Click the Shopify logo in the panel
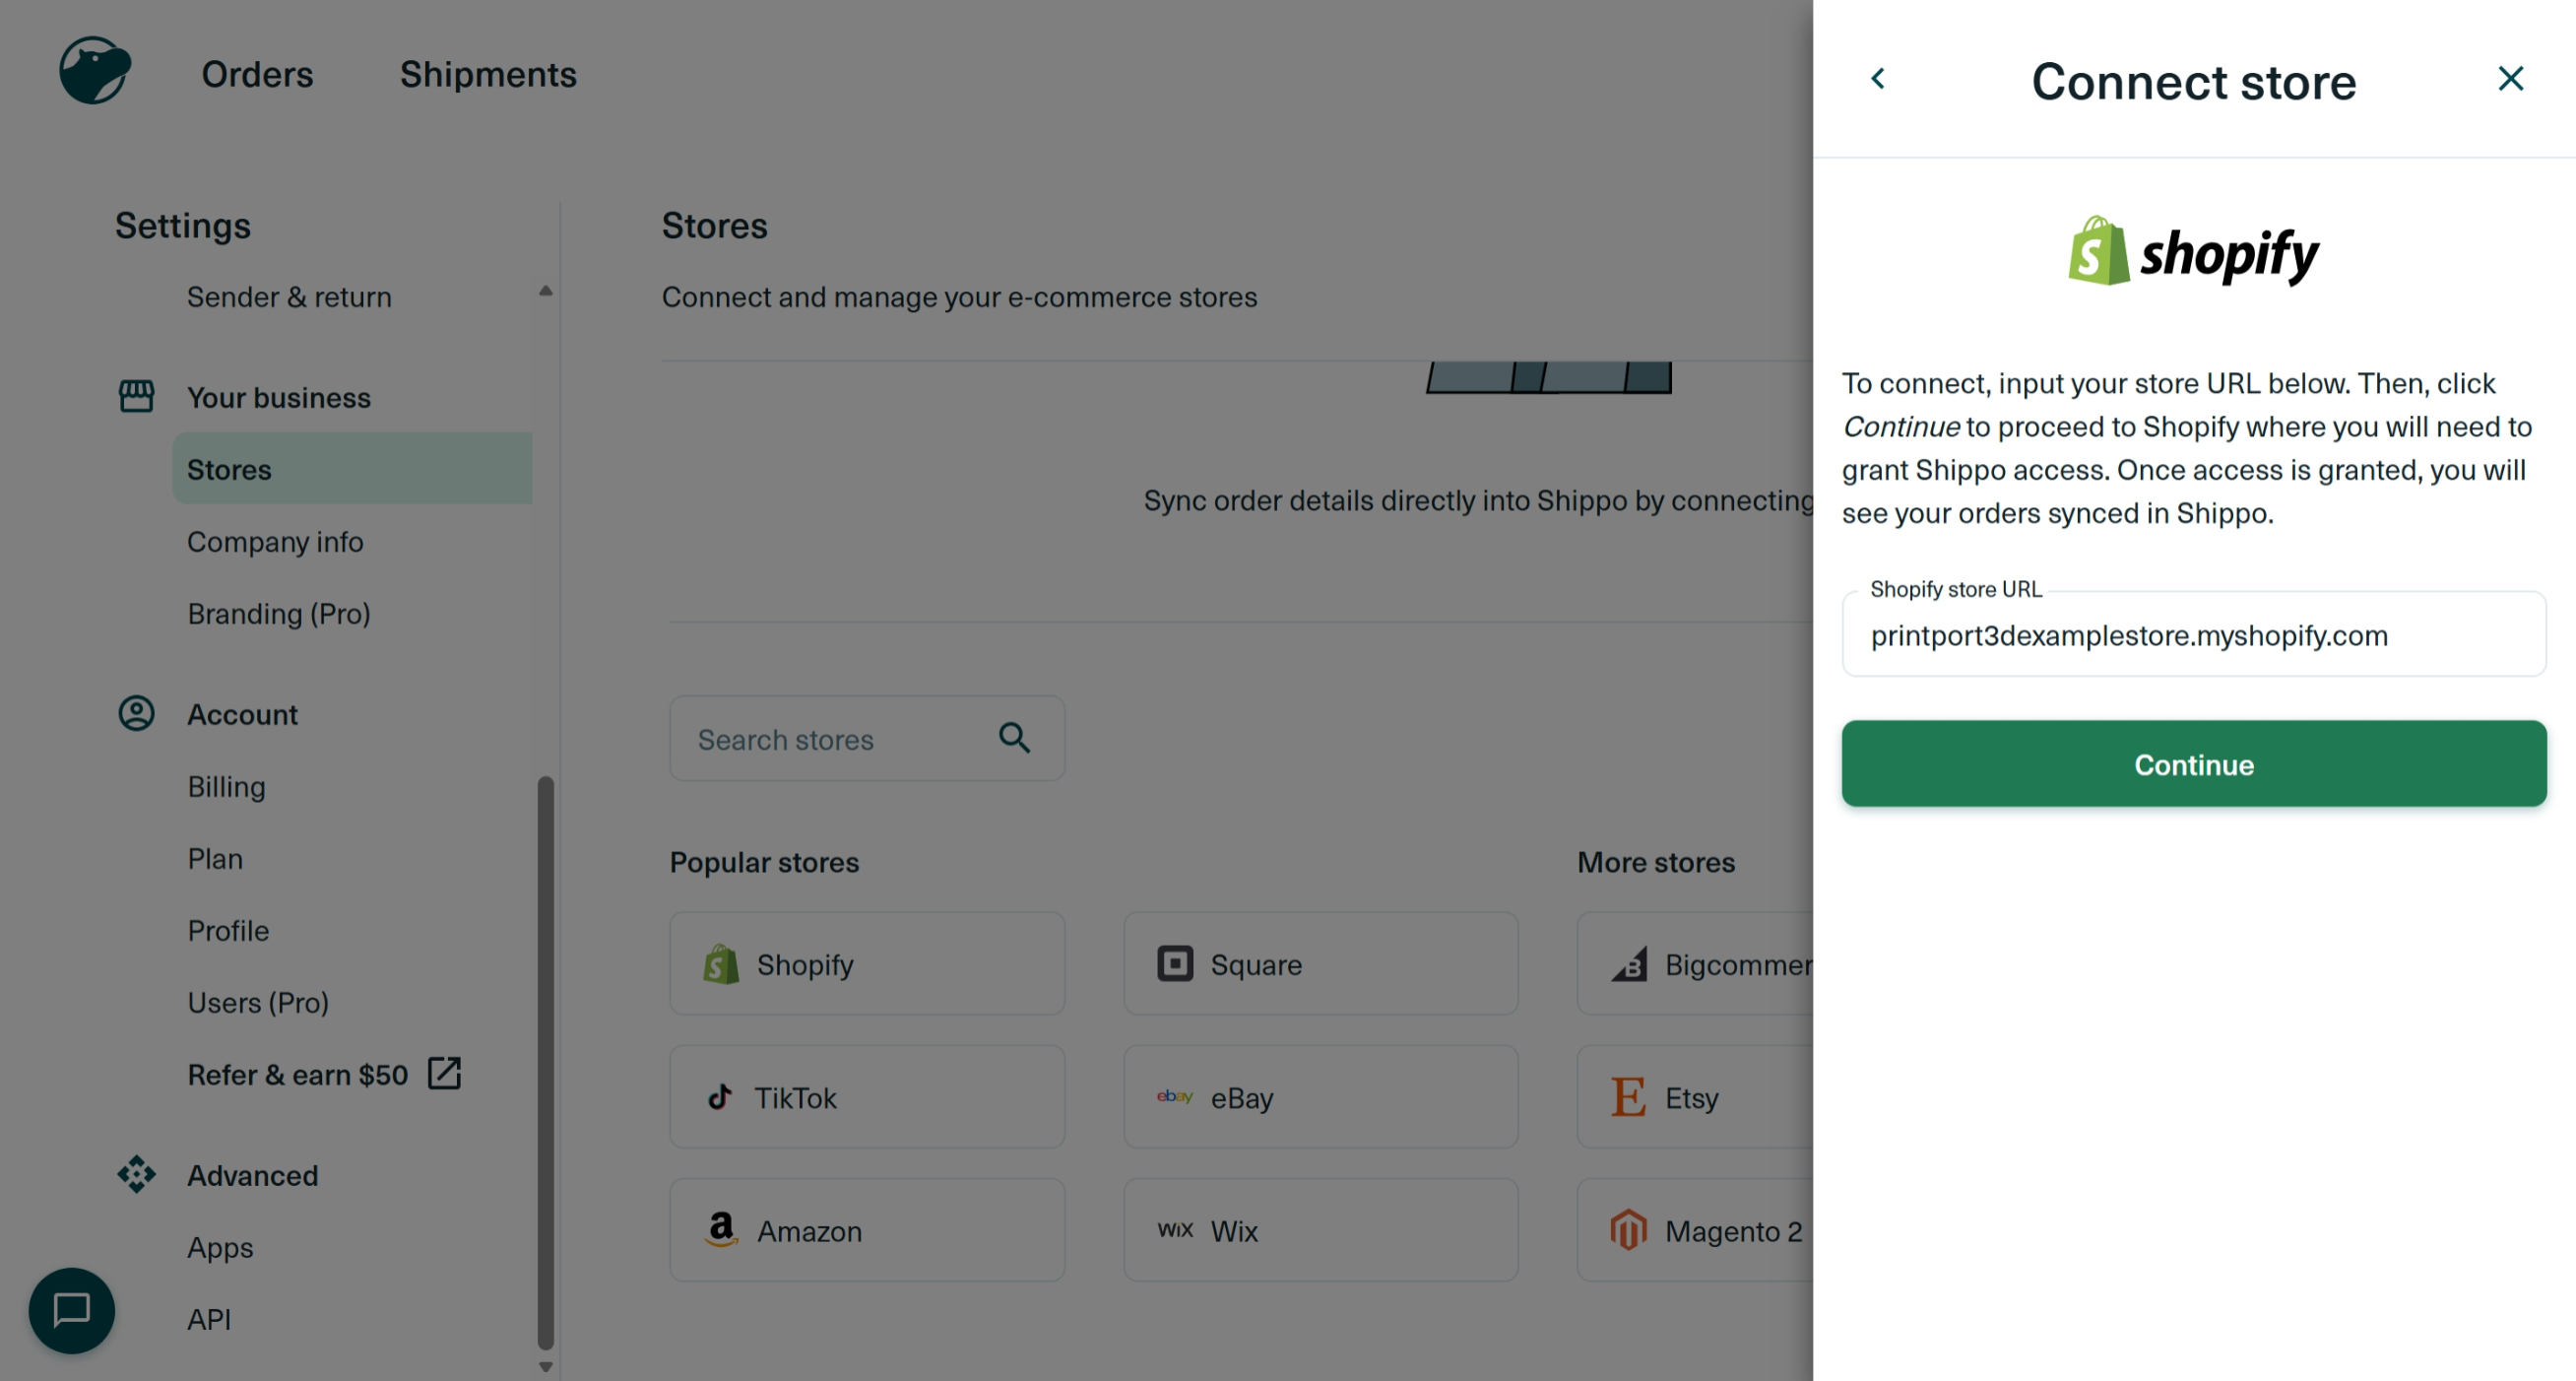2576x1381 pixels. 2193,252
